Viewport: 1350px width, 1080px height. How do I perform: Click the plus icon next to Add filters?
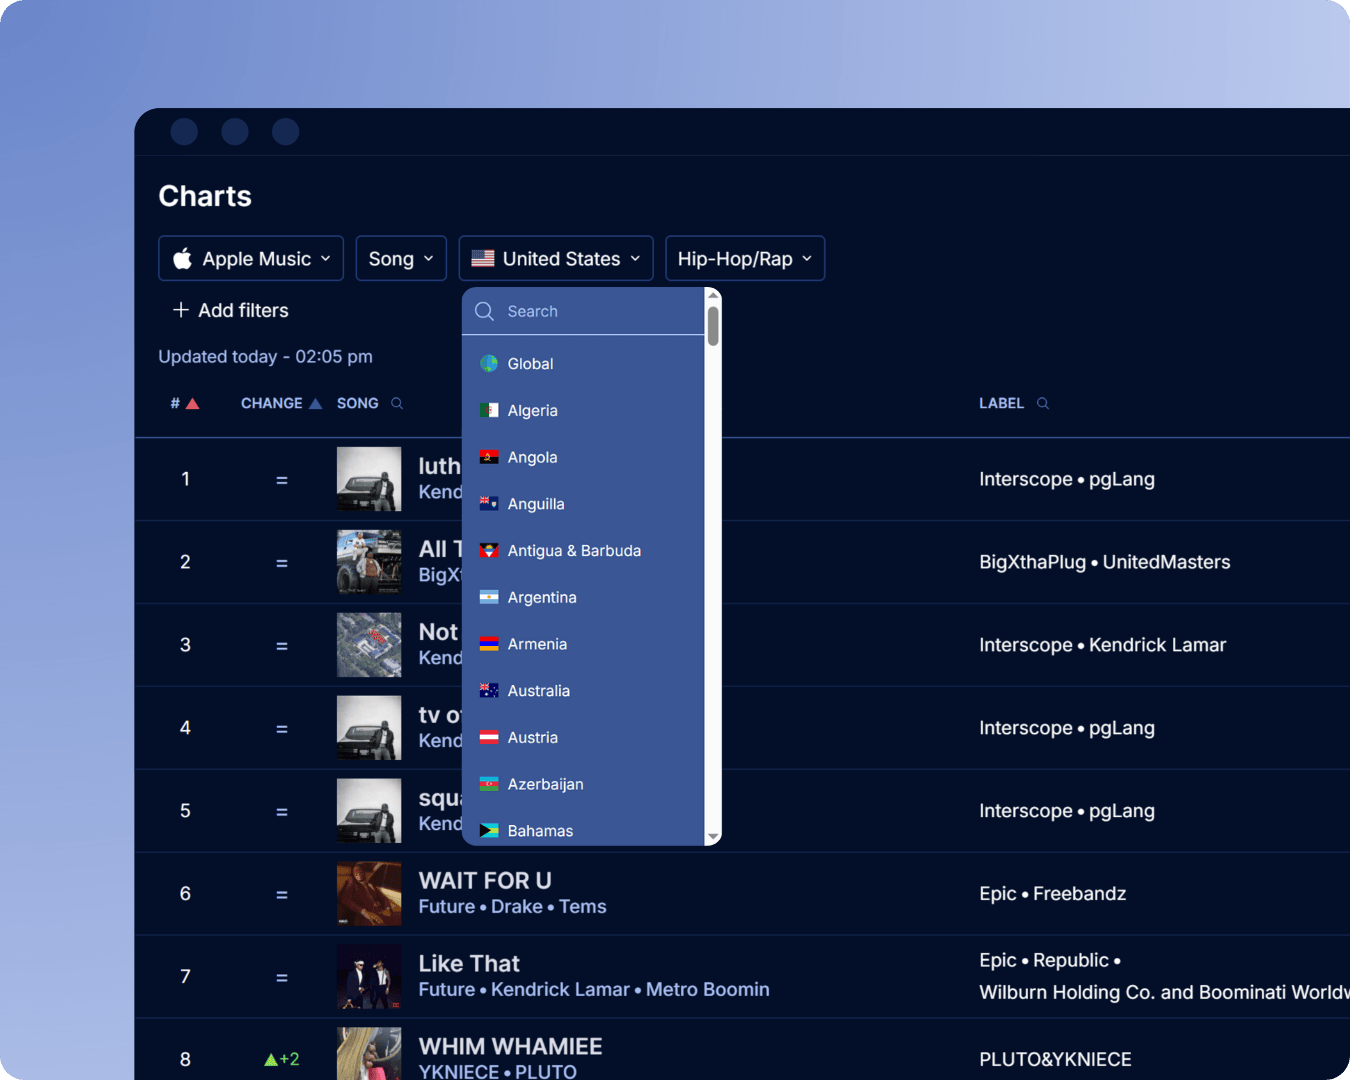pos(181,310)
